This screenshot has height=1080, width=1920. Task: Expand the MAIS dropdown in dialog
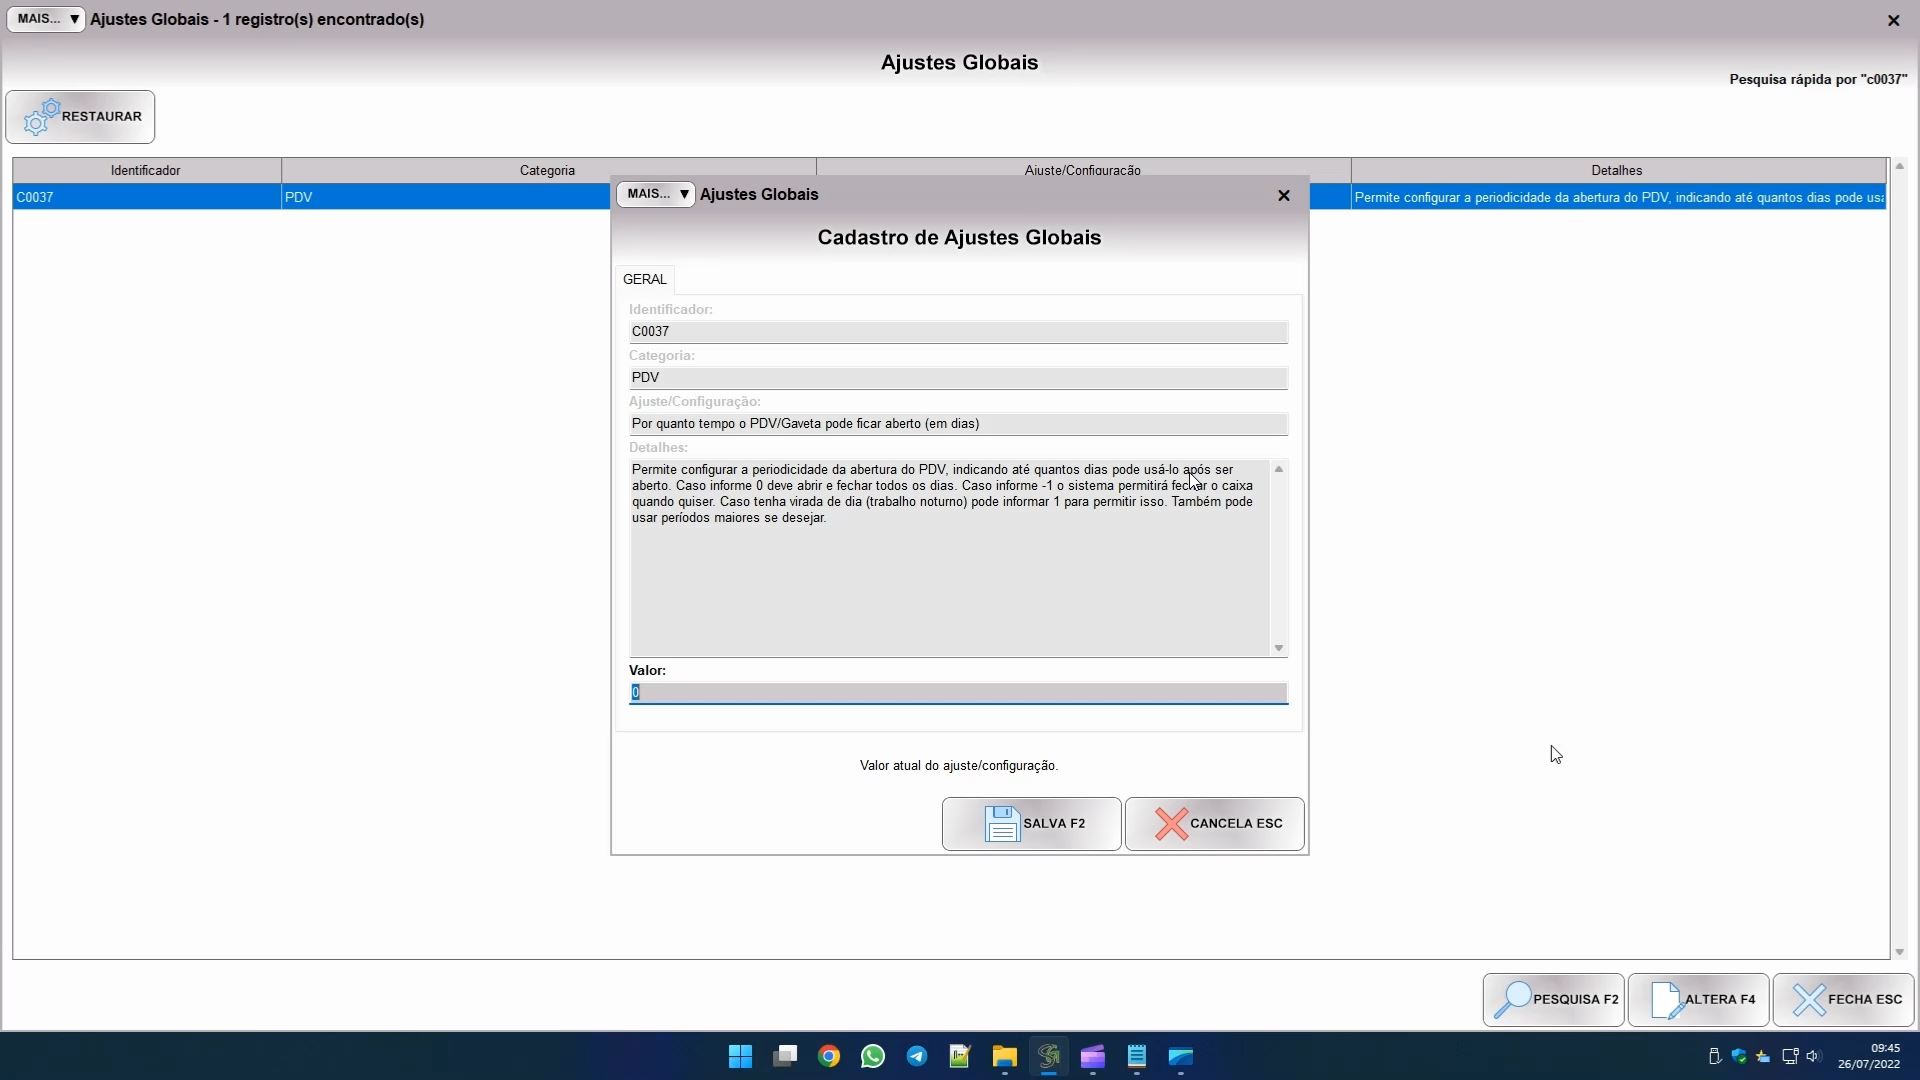click(656, 194)
